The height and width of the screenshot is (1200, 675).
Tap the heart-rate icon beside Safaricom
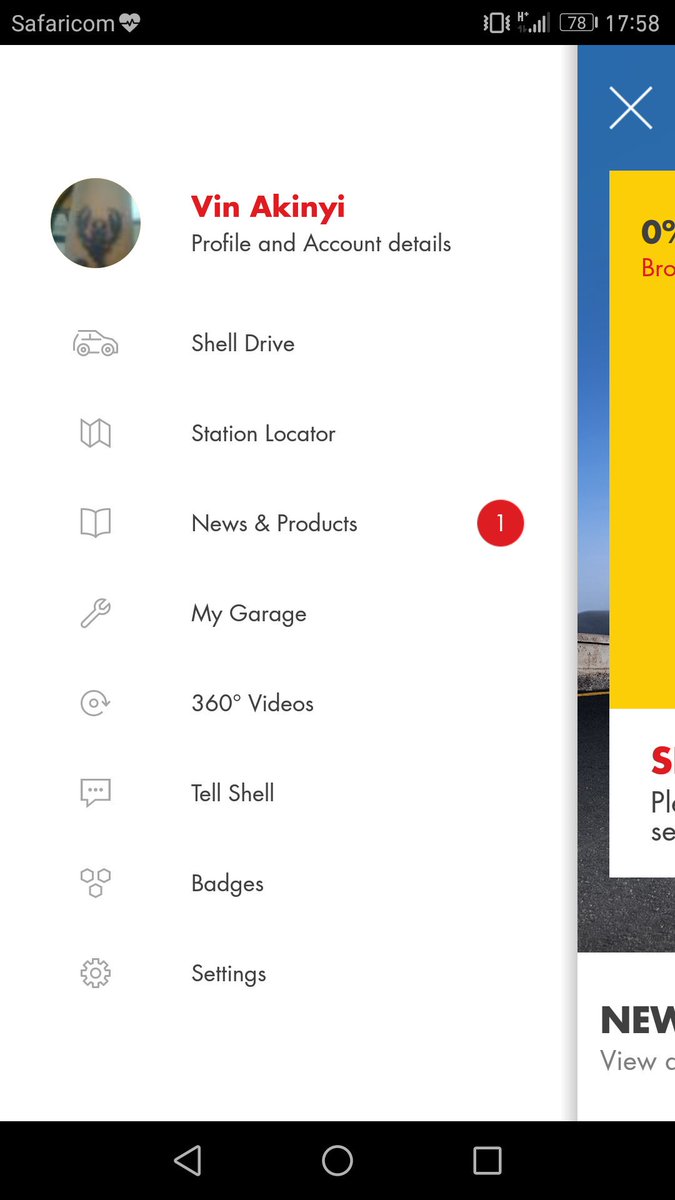[x=130, y=23]
